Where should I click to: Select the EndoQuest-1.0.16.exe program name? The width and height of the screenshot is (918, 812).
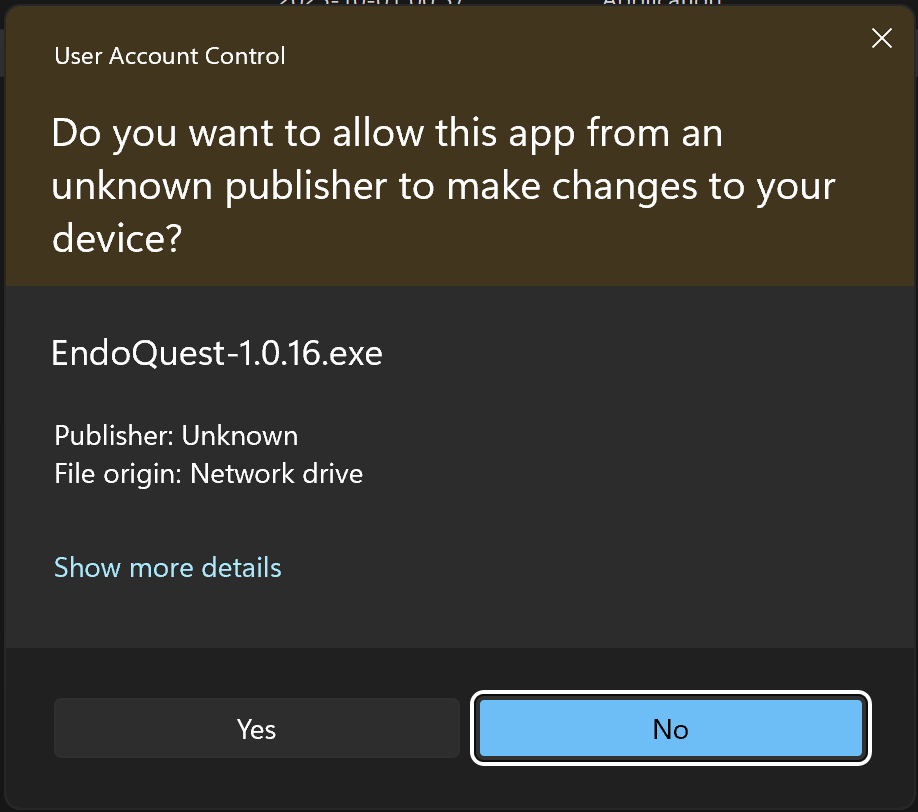217,354
